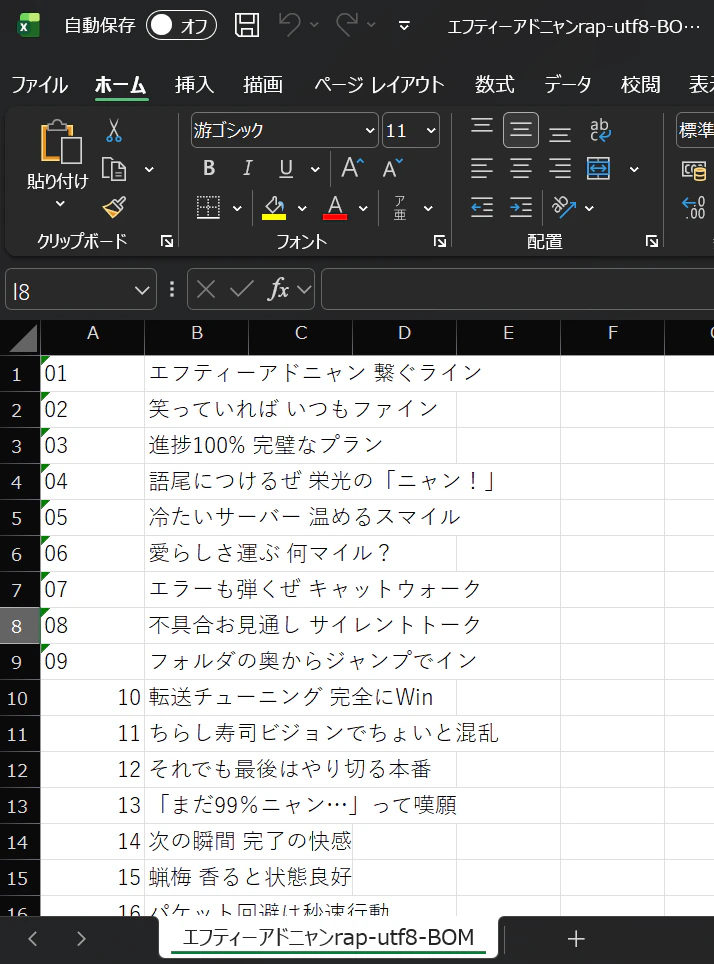This screenshot has width=714, height=964.
Task: Open Customize Quick Access Toolbar menu
Action: tap(404, 25)
